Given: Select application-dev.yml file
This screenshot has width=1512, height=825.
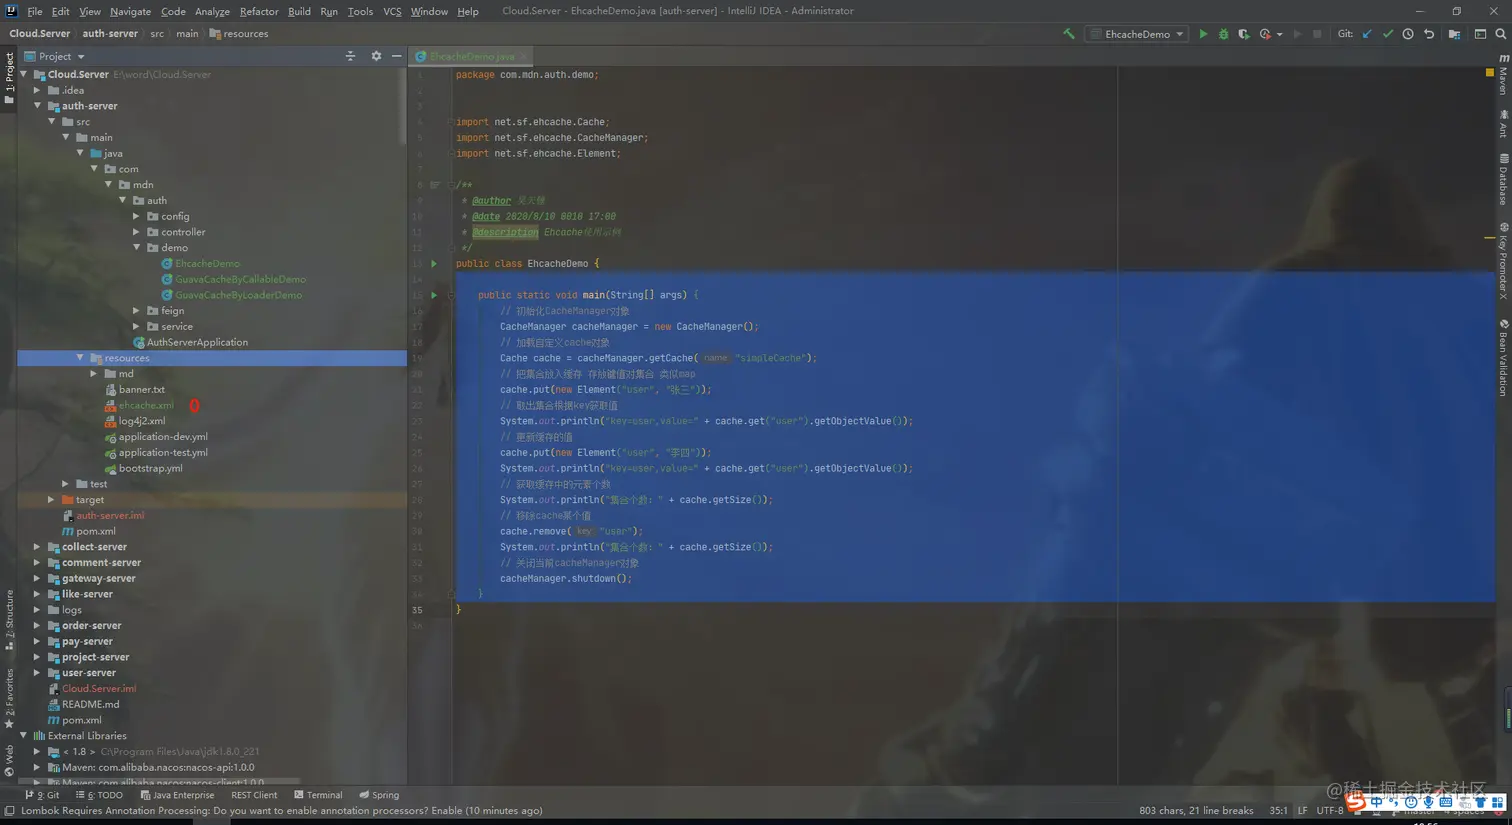Looking at the screenshot, I should 163,437.
